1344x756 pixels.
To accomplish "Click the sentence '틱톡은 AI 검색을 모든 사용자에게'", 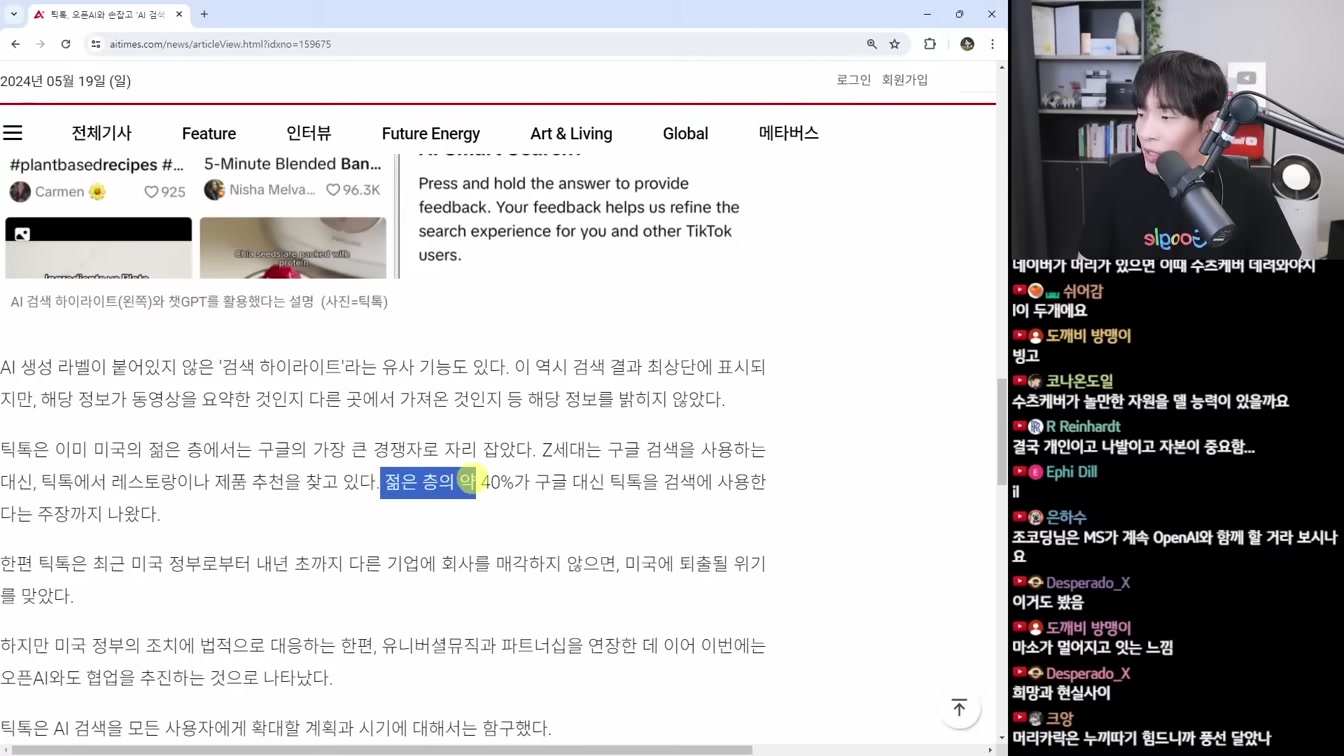I will [x=276, y=728].
